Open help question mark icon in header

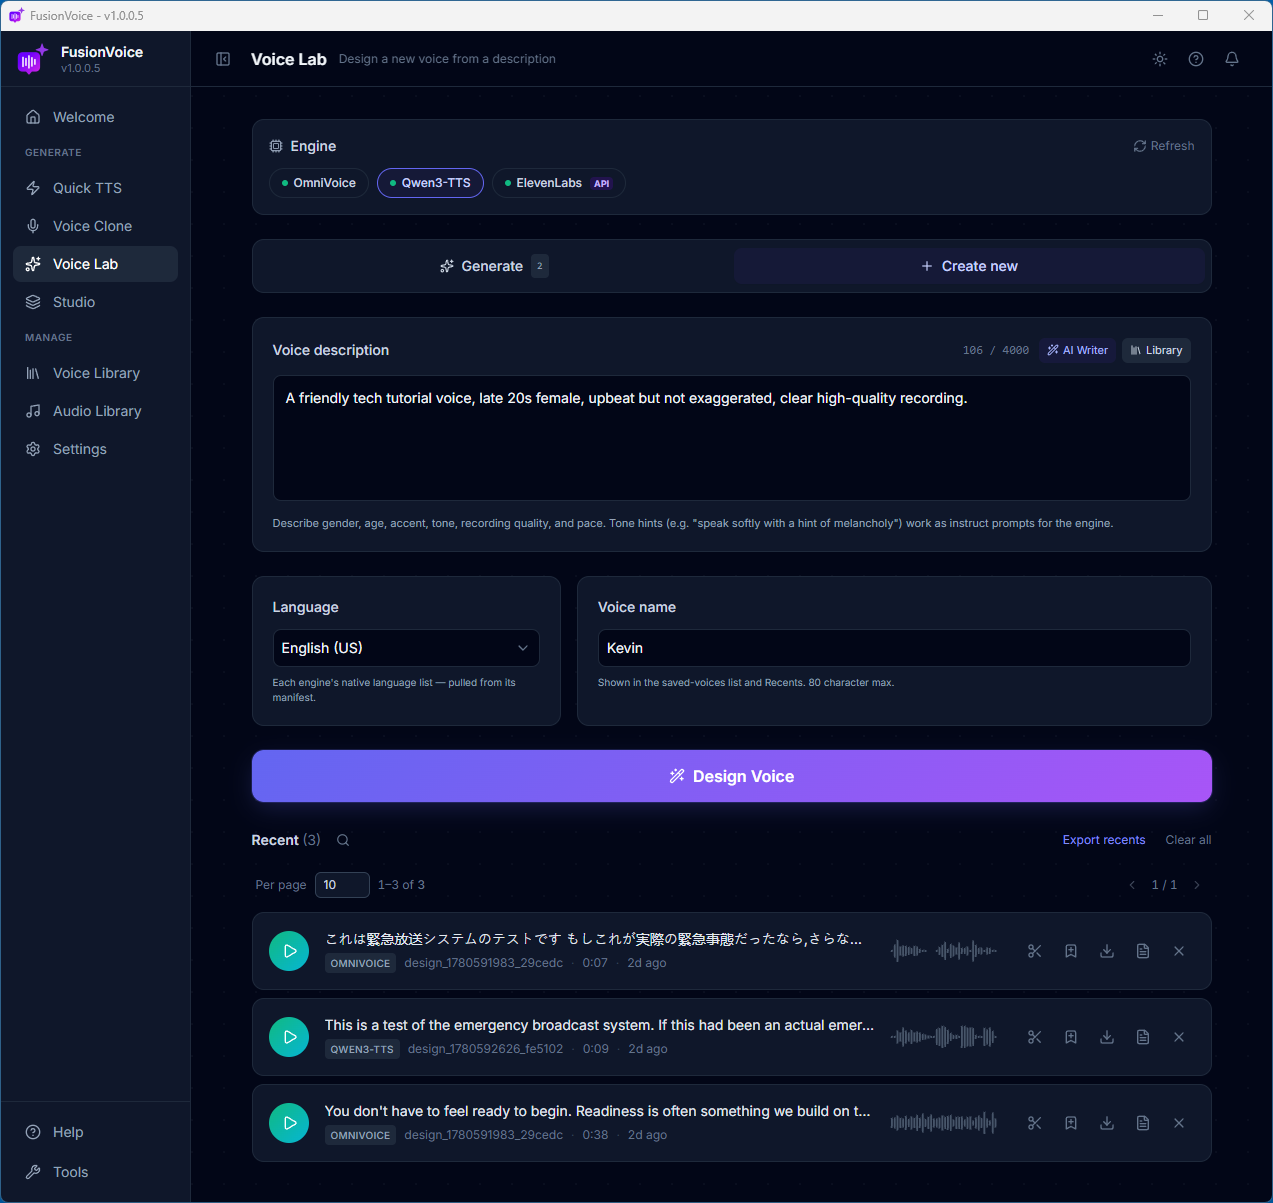tap(1196, 59)
